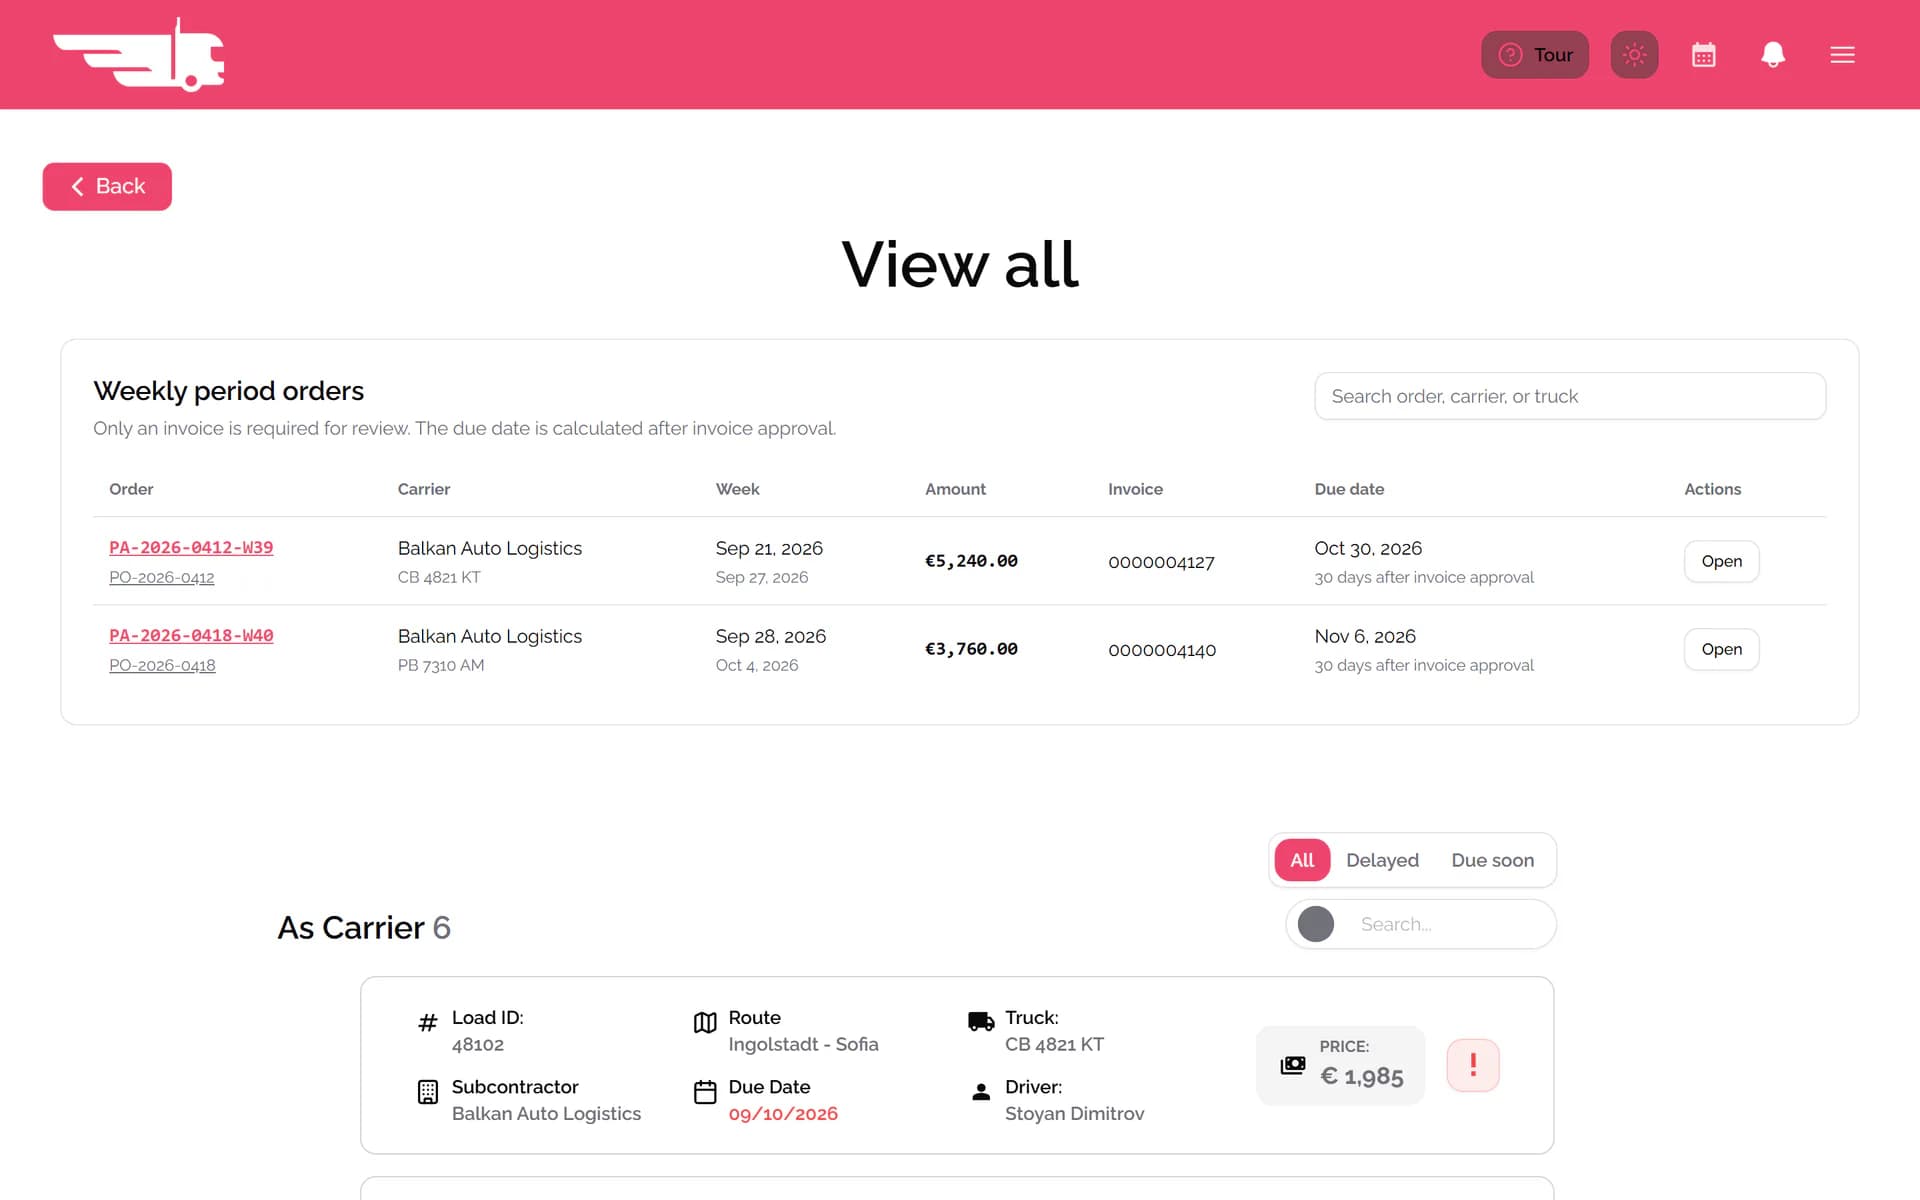Open PO-2026-0412 link
The width and height of the screenshot is (1920, 1200).
[x=162, y=577]
